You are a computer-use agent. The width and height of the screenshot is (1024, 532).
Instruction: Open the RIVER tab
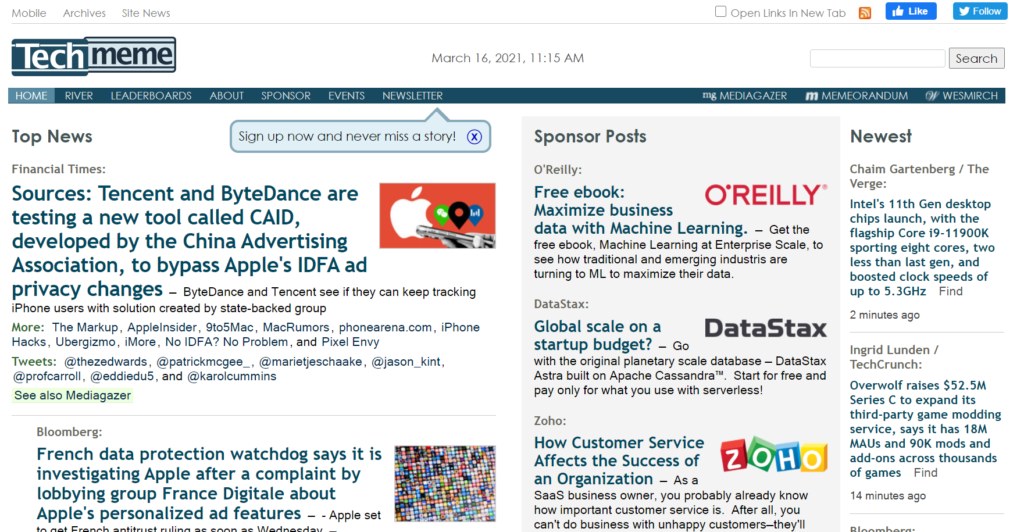point(79,96)
